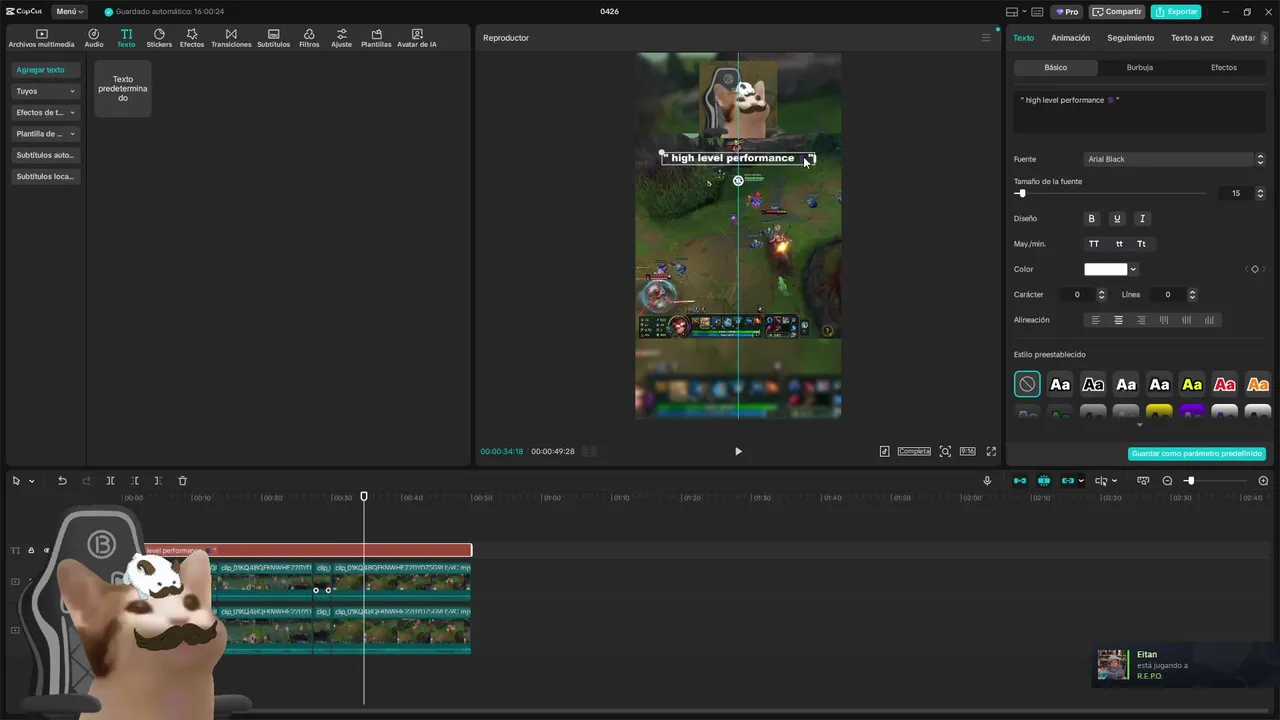The image size is (1280, 720).
Task: Toggle italic text design
Action: [x=1142, y=218]
